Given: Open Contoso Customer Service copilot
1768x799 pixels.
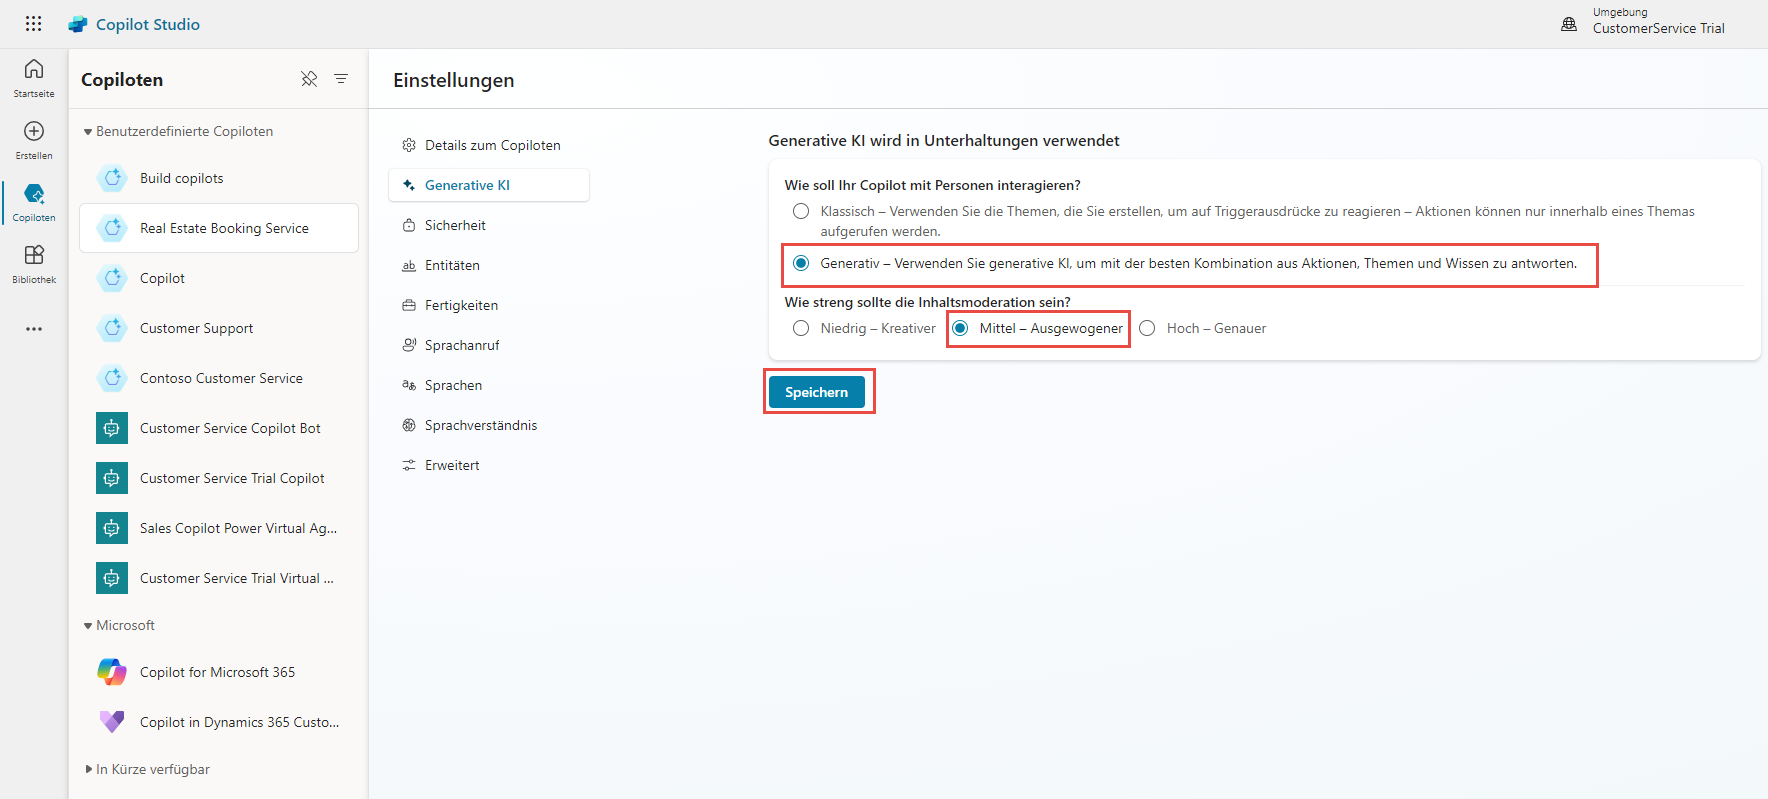Looking at the screenshot, I should click(x=219, y=378).
